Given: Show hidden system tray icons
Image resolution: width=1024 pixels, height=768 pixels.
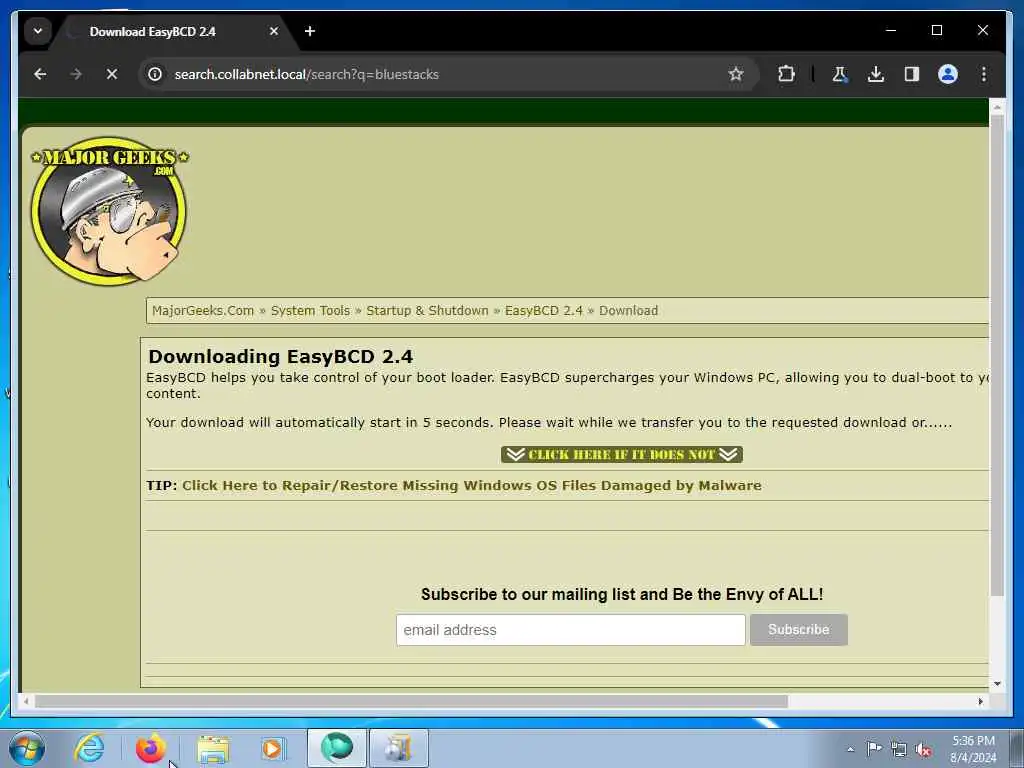Looking at the screenshot, I should pyautogui.click(x=850, y=750).
